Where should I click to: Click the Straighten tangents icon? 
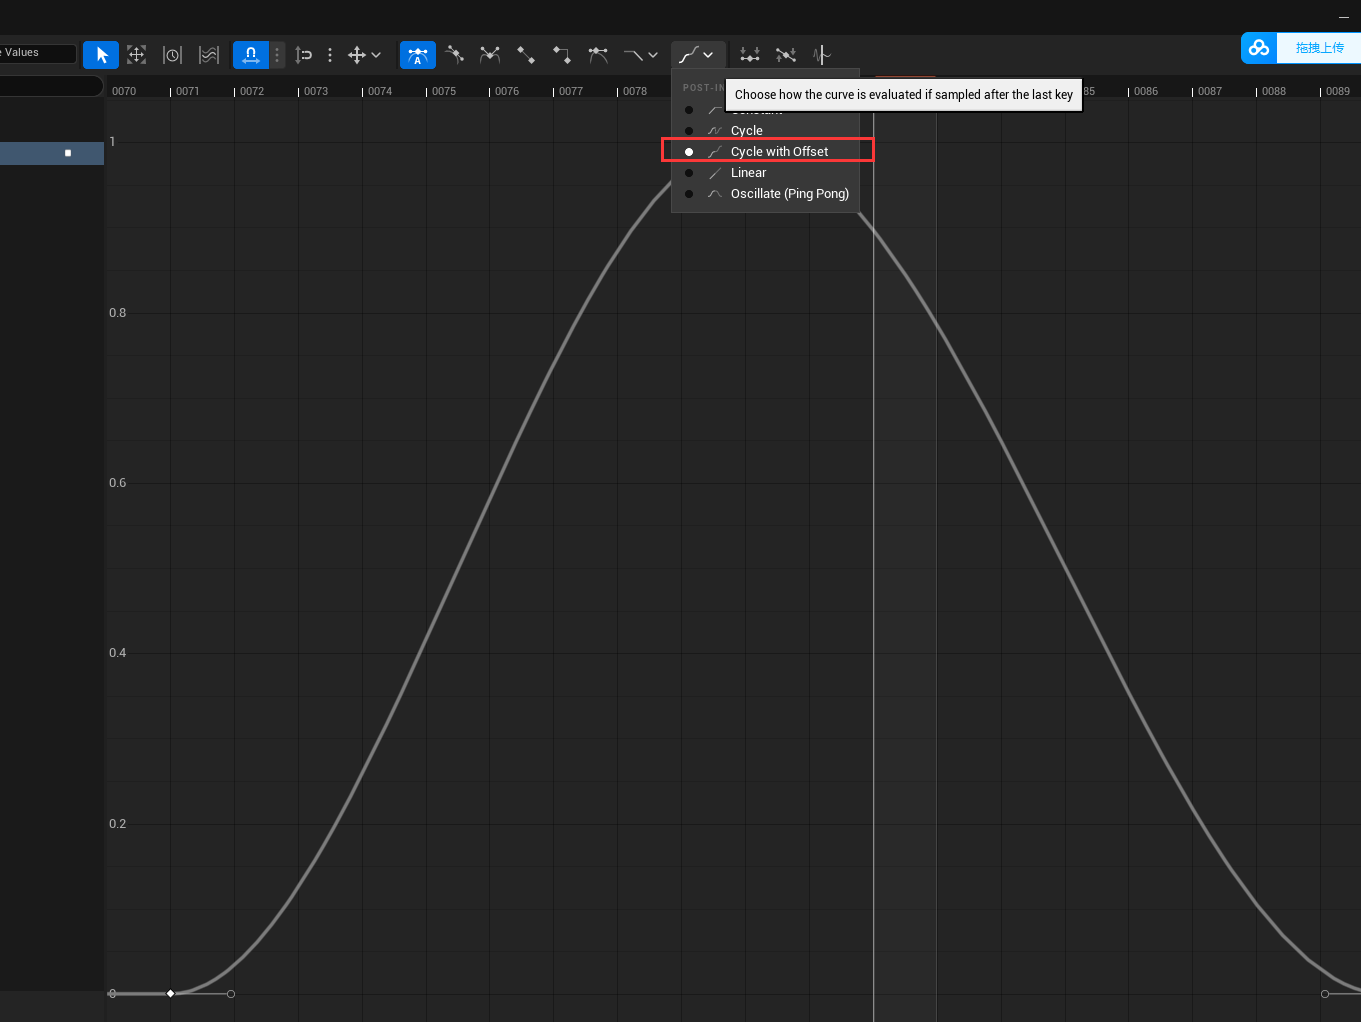tap(786, 55)
